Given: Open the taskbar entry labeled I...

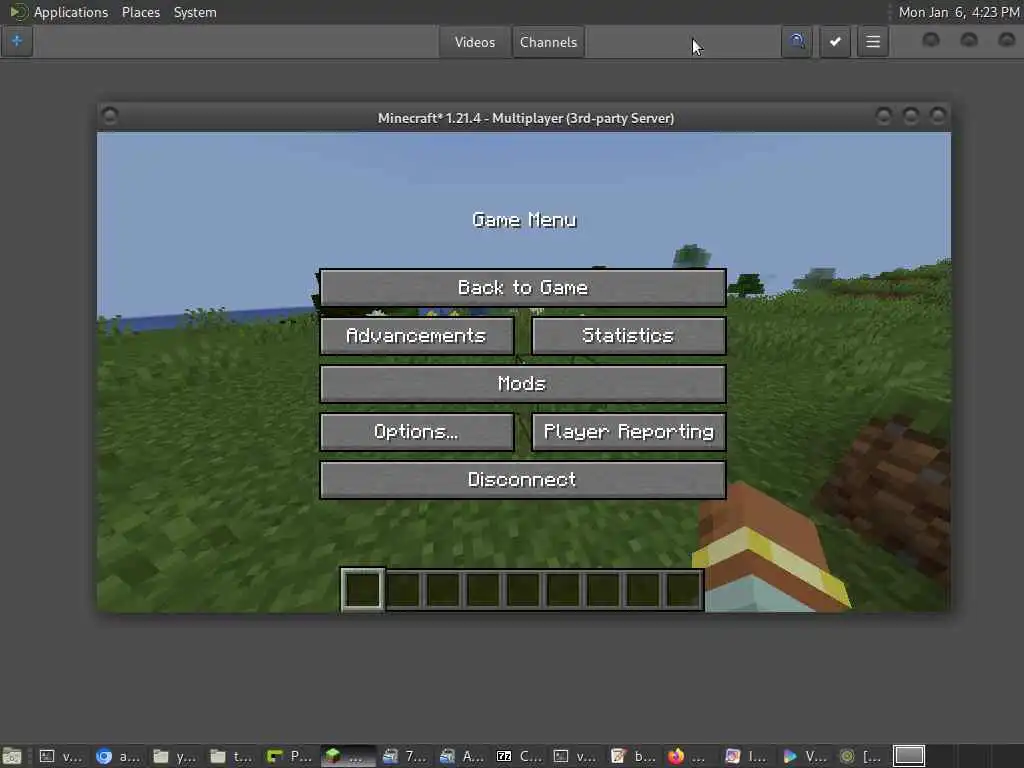Looking at the screenshot, I should click(x=748, y=756).
